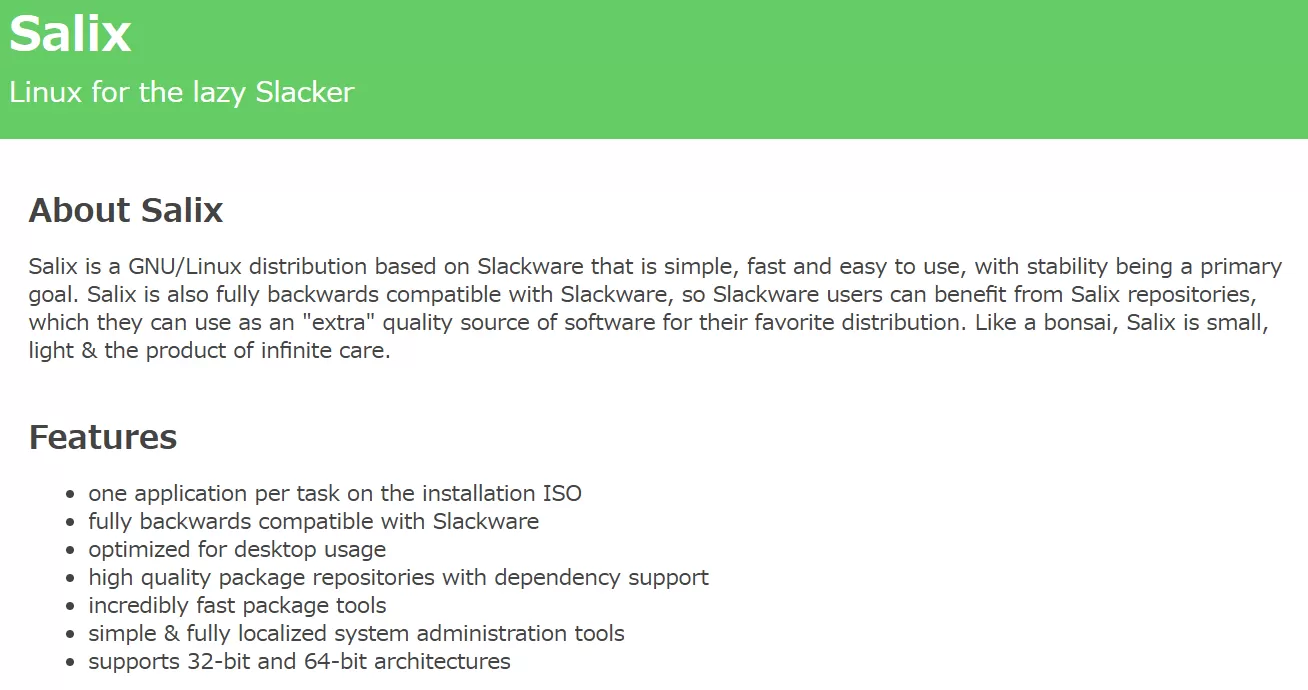Select the "one application per task" list item
This screenshot has width=1308, height=690.
coord(334,493)
